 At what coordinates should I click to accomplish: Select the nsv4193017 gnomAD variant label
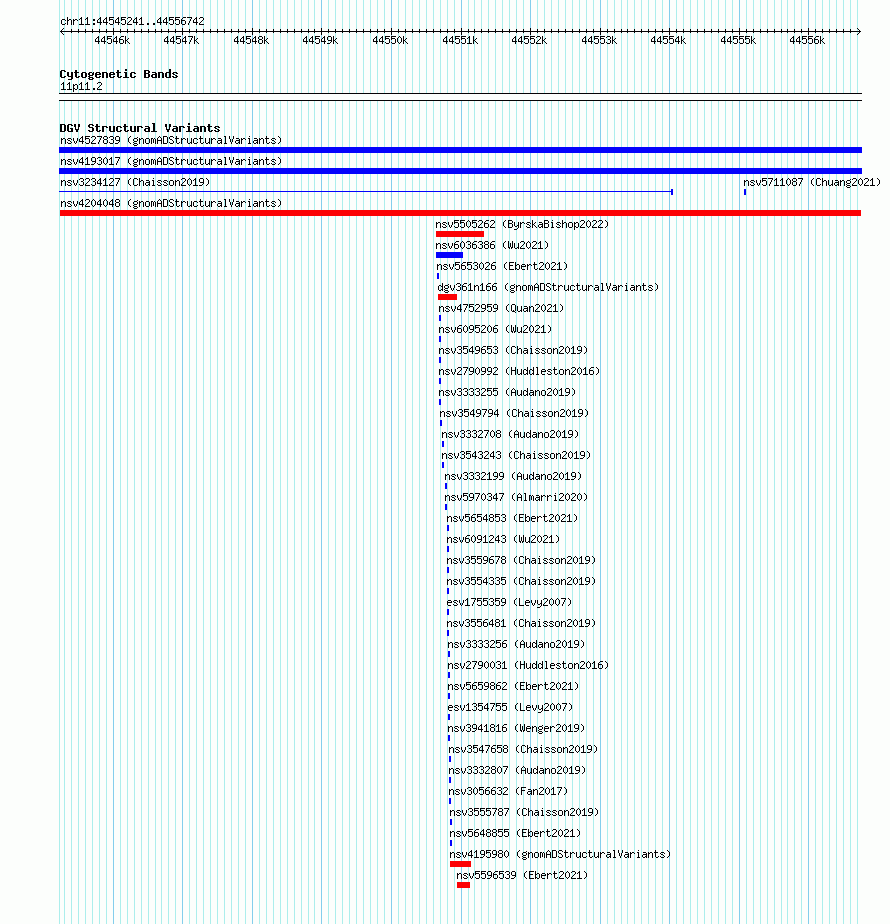click(171, 161)
